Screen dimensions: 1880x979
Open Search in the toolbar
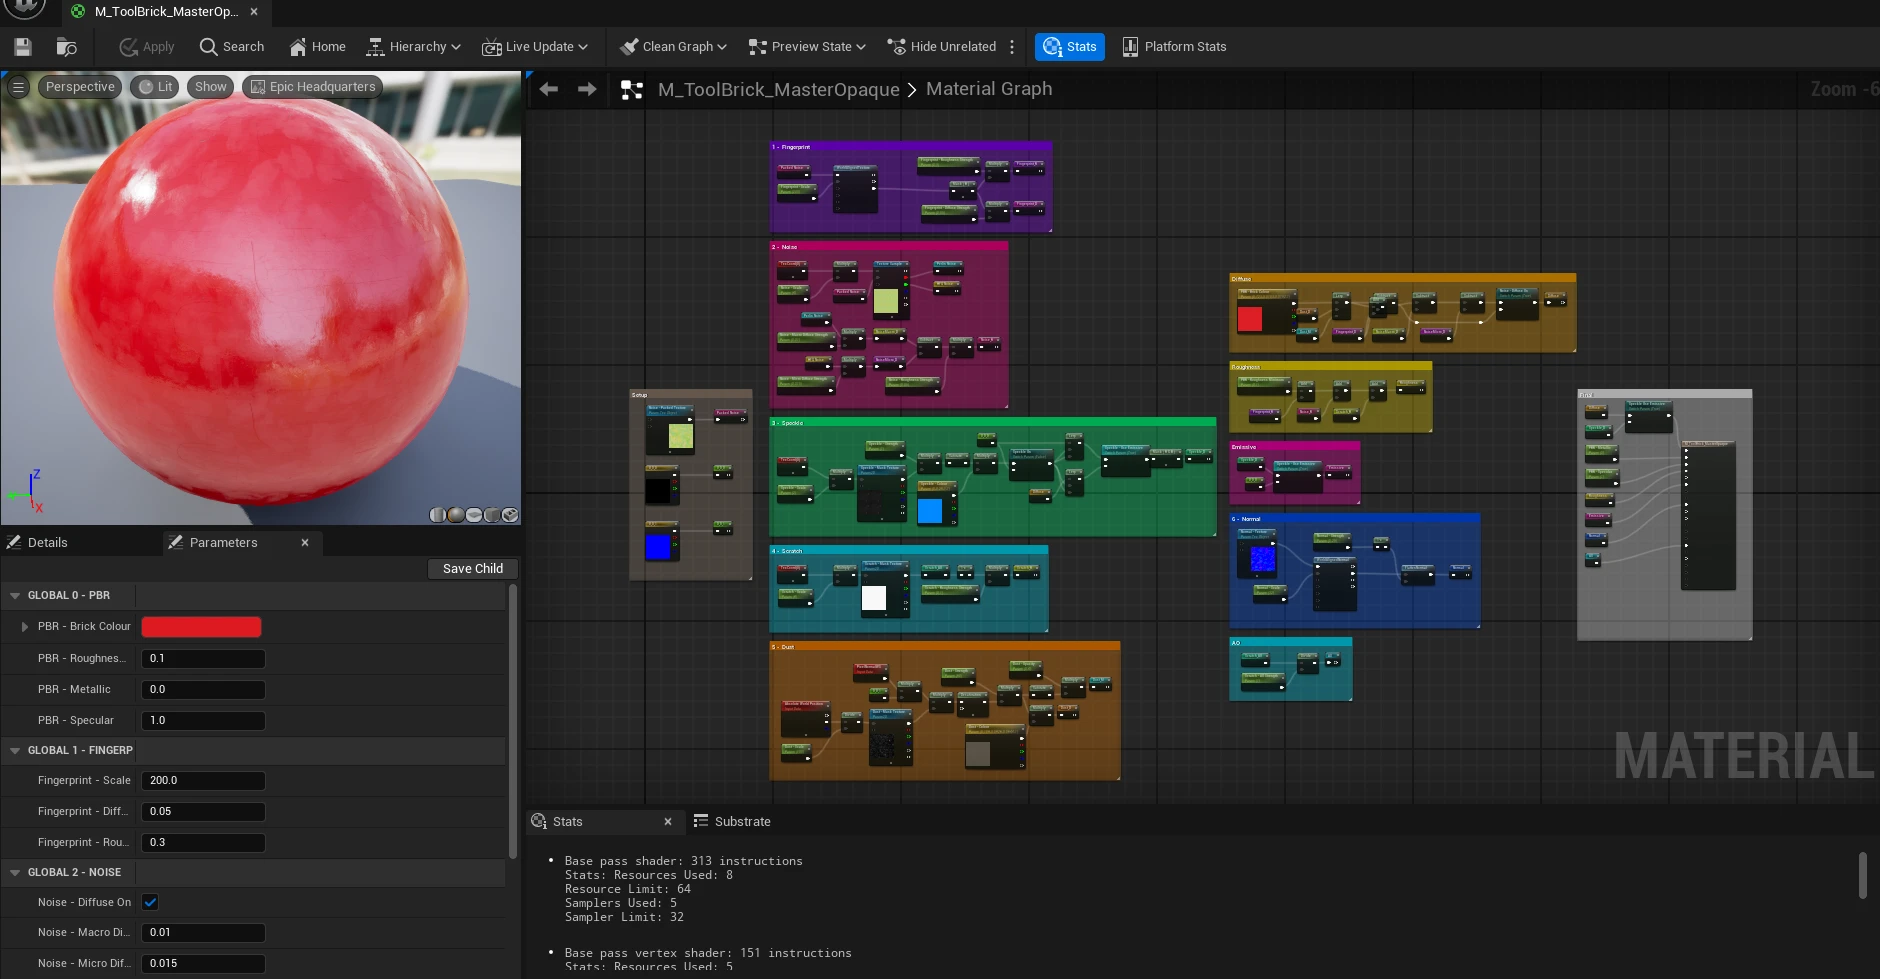tap(232, 46)
